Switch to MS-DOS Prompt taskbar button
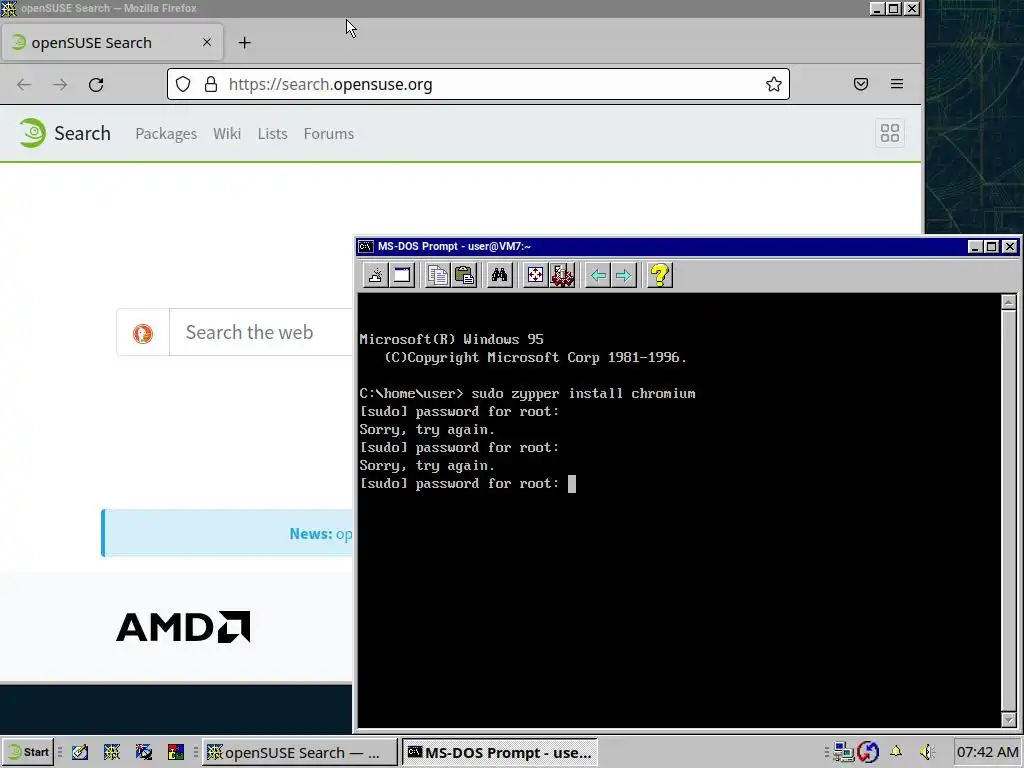 pyautogui.click(x=500, y=752)
